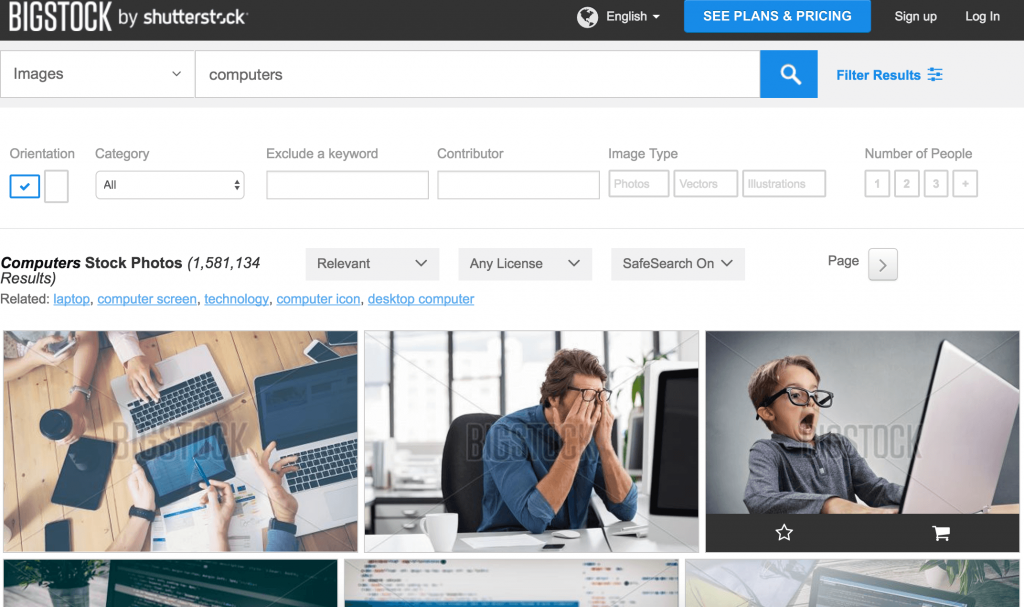The image size is (1024, 607).
Task: Open the laptop related search link
Action: point(71,299)
